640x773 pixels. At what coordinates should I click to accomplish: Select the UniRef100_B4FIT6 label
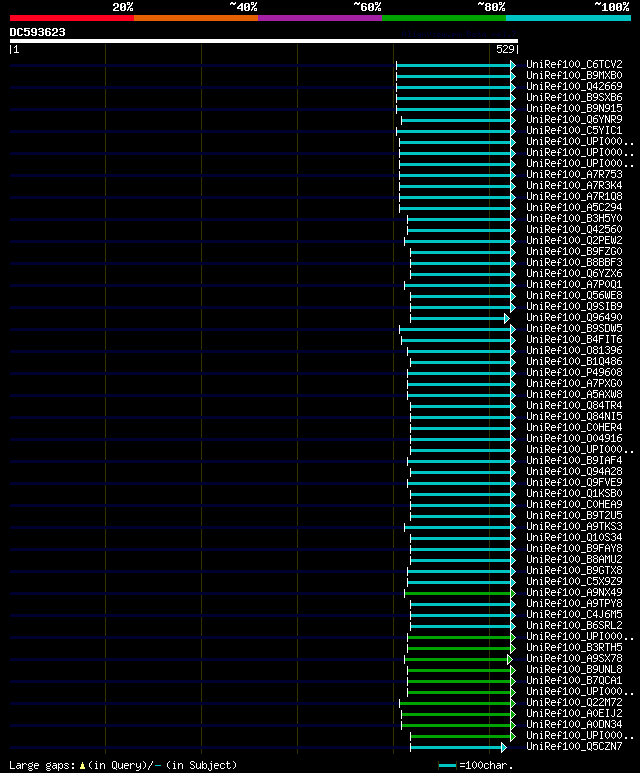(574, 339)
